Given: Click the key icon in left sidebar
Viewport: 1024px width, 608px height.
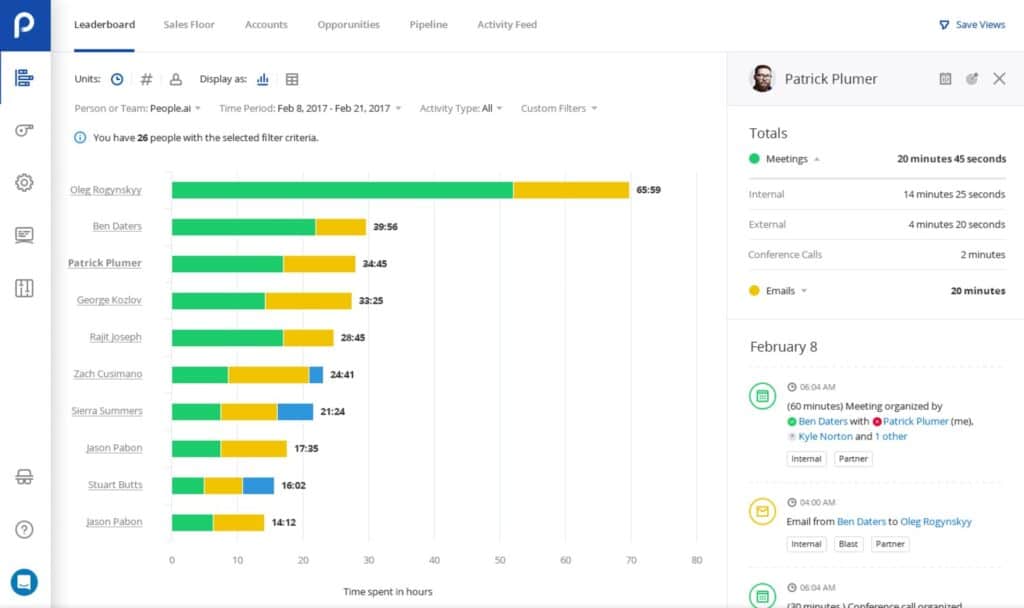Looking at the screenshot, I should coord(25,130).
